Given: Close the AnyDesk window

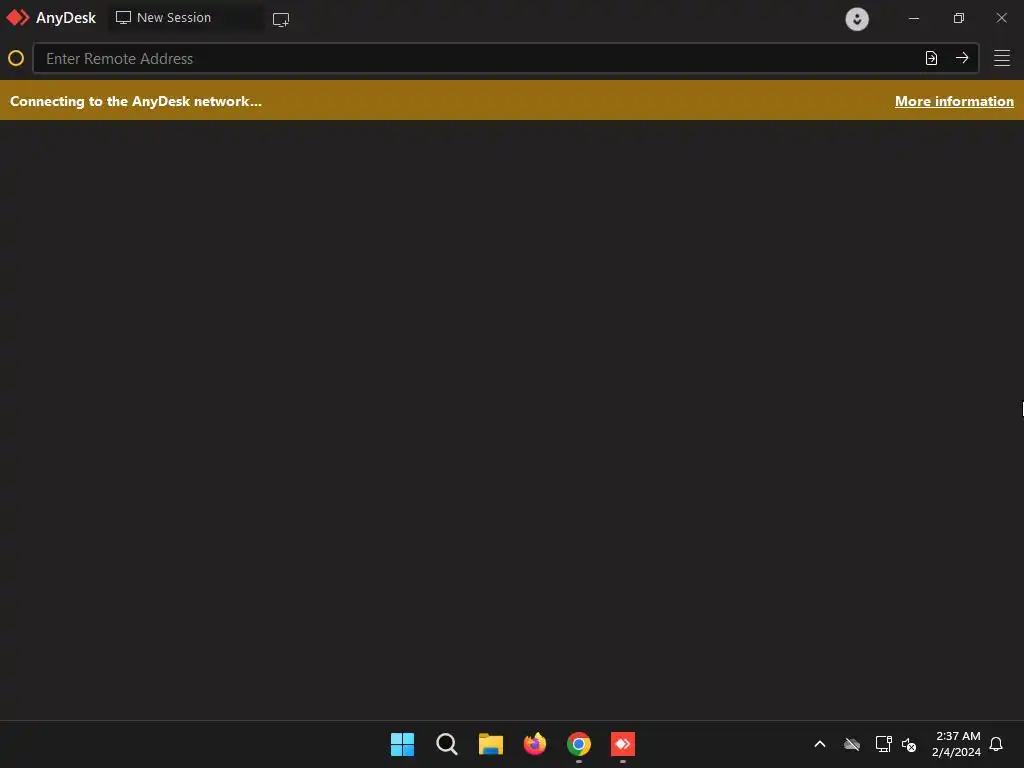Looking at the screenshot, I should pos(1002,18).
